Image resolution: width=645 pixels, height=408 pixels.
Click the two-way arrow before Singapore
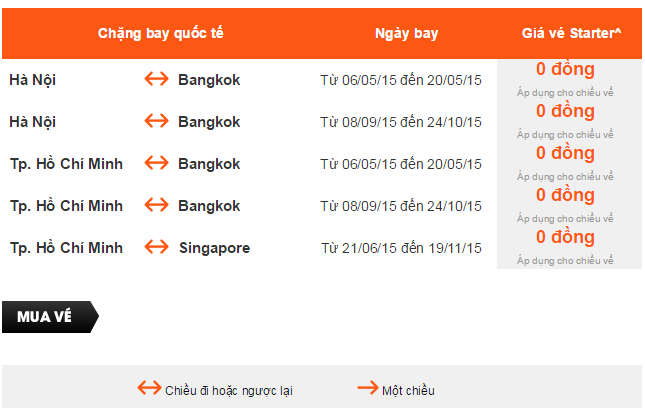coord(157,247)
